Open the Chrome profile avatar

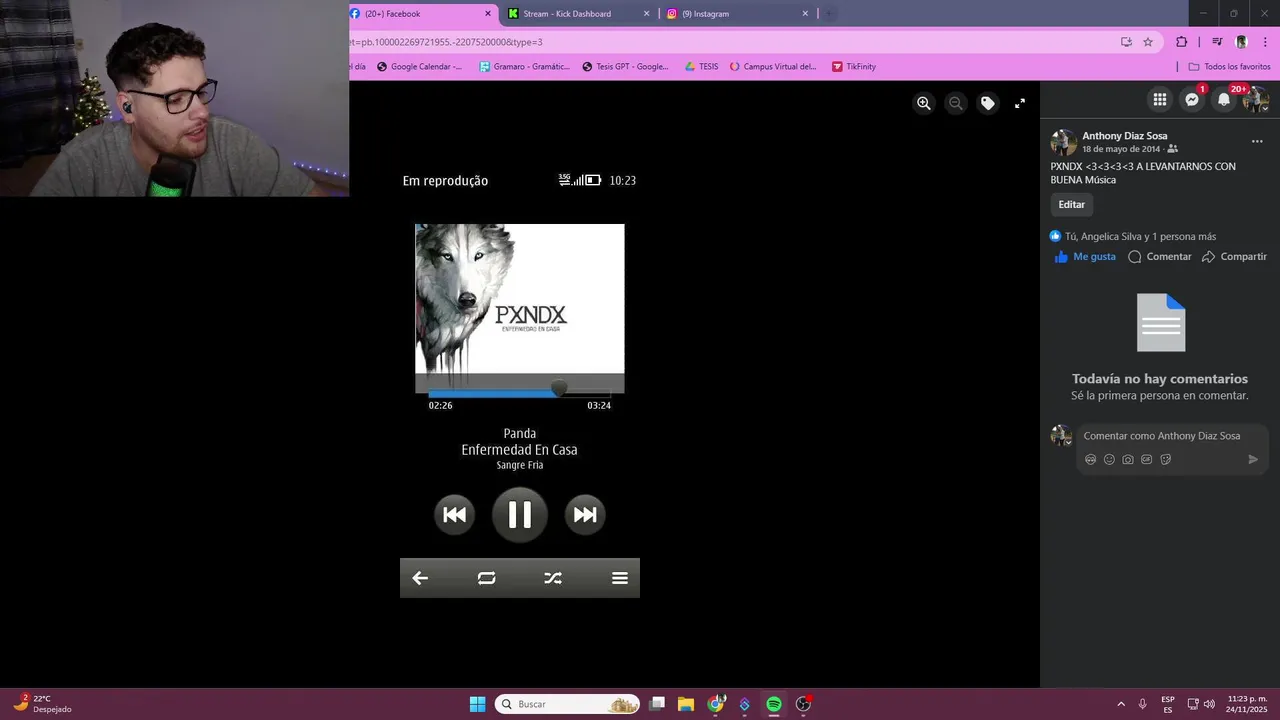coord(1241,42)
